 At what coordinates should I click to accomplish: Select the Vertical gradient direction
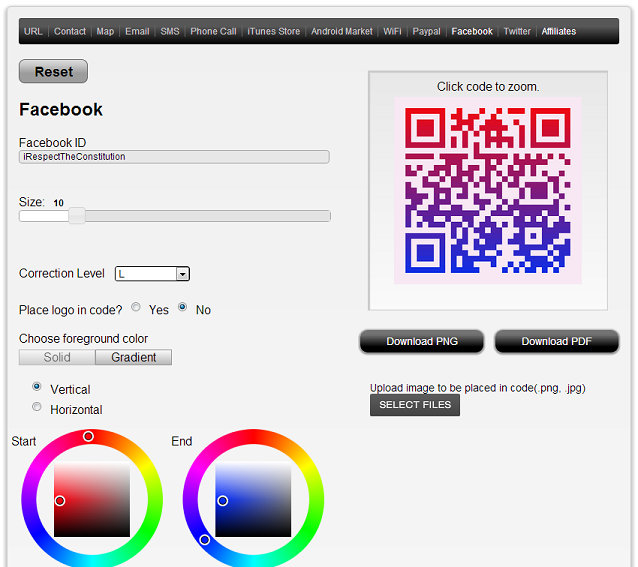[37, 386]
